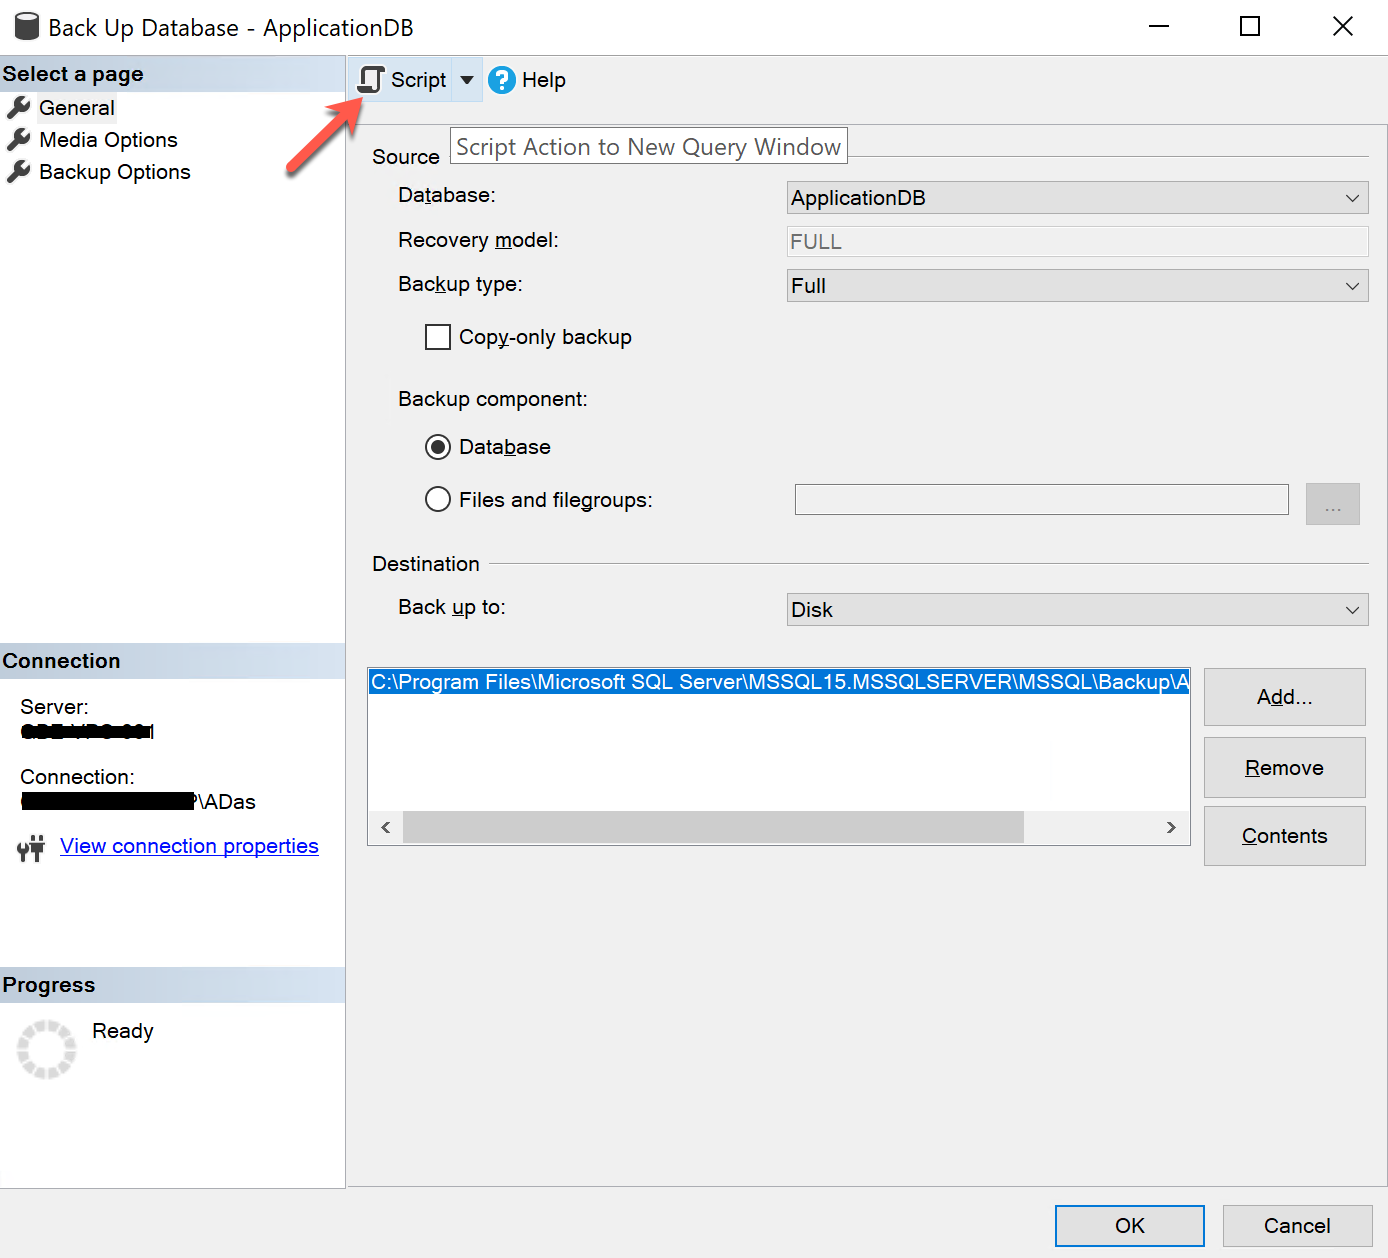Open Help using the question mark icon

pyautogui.click(x=501, y=80)
